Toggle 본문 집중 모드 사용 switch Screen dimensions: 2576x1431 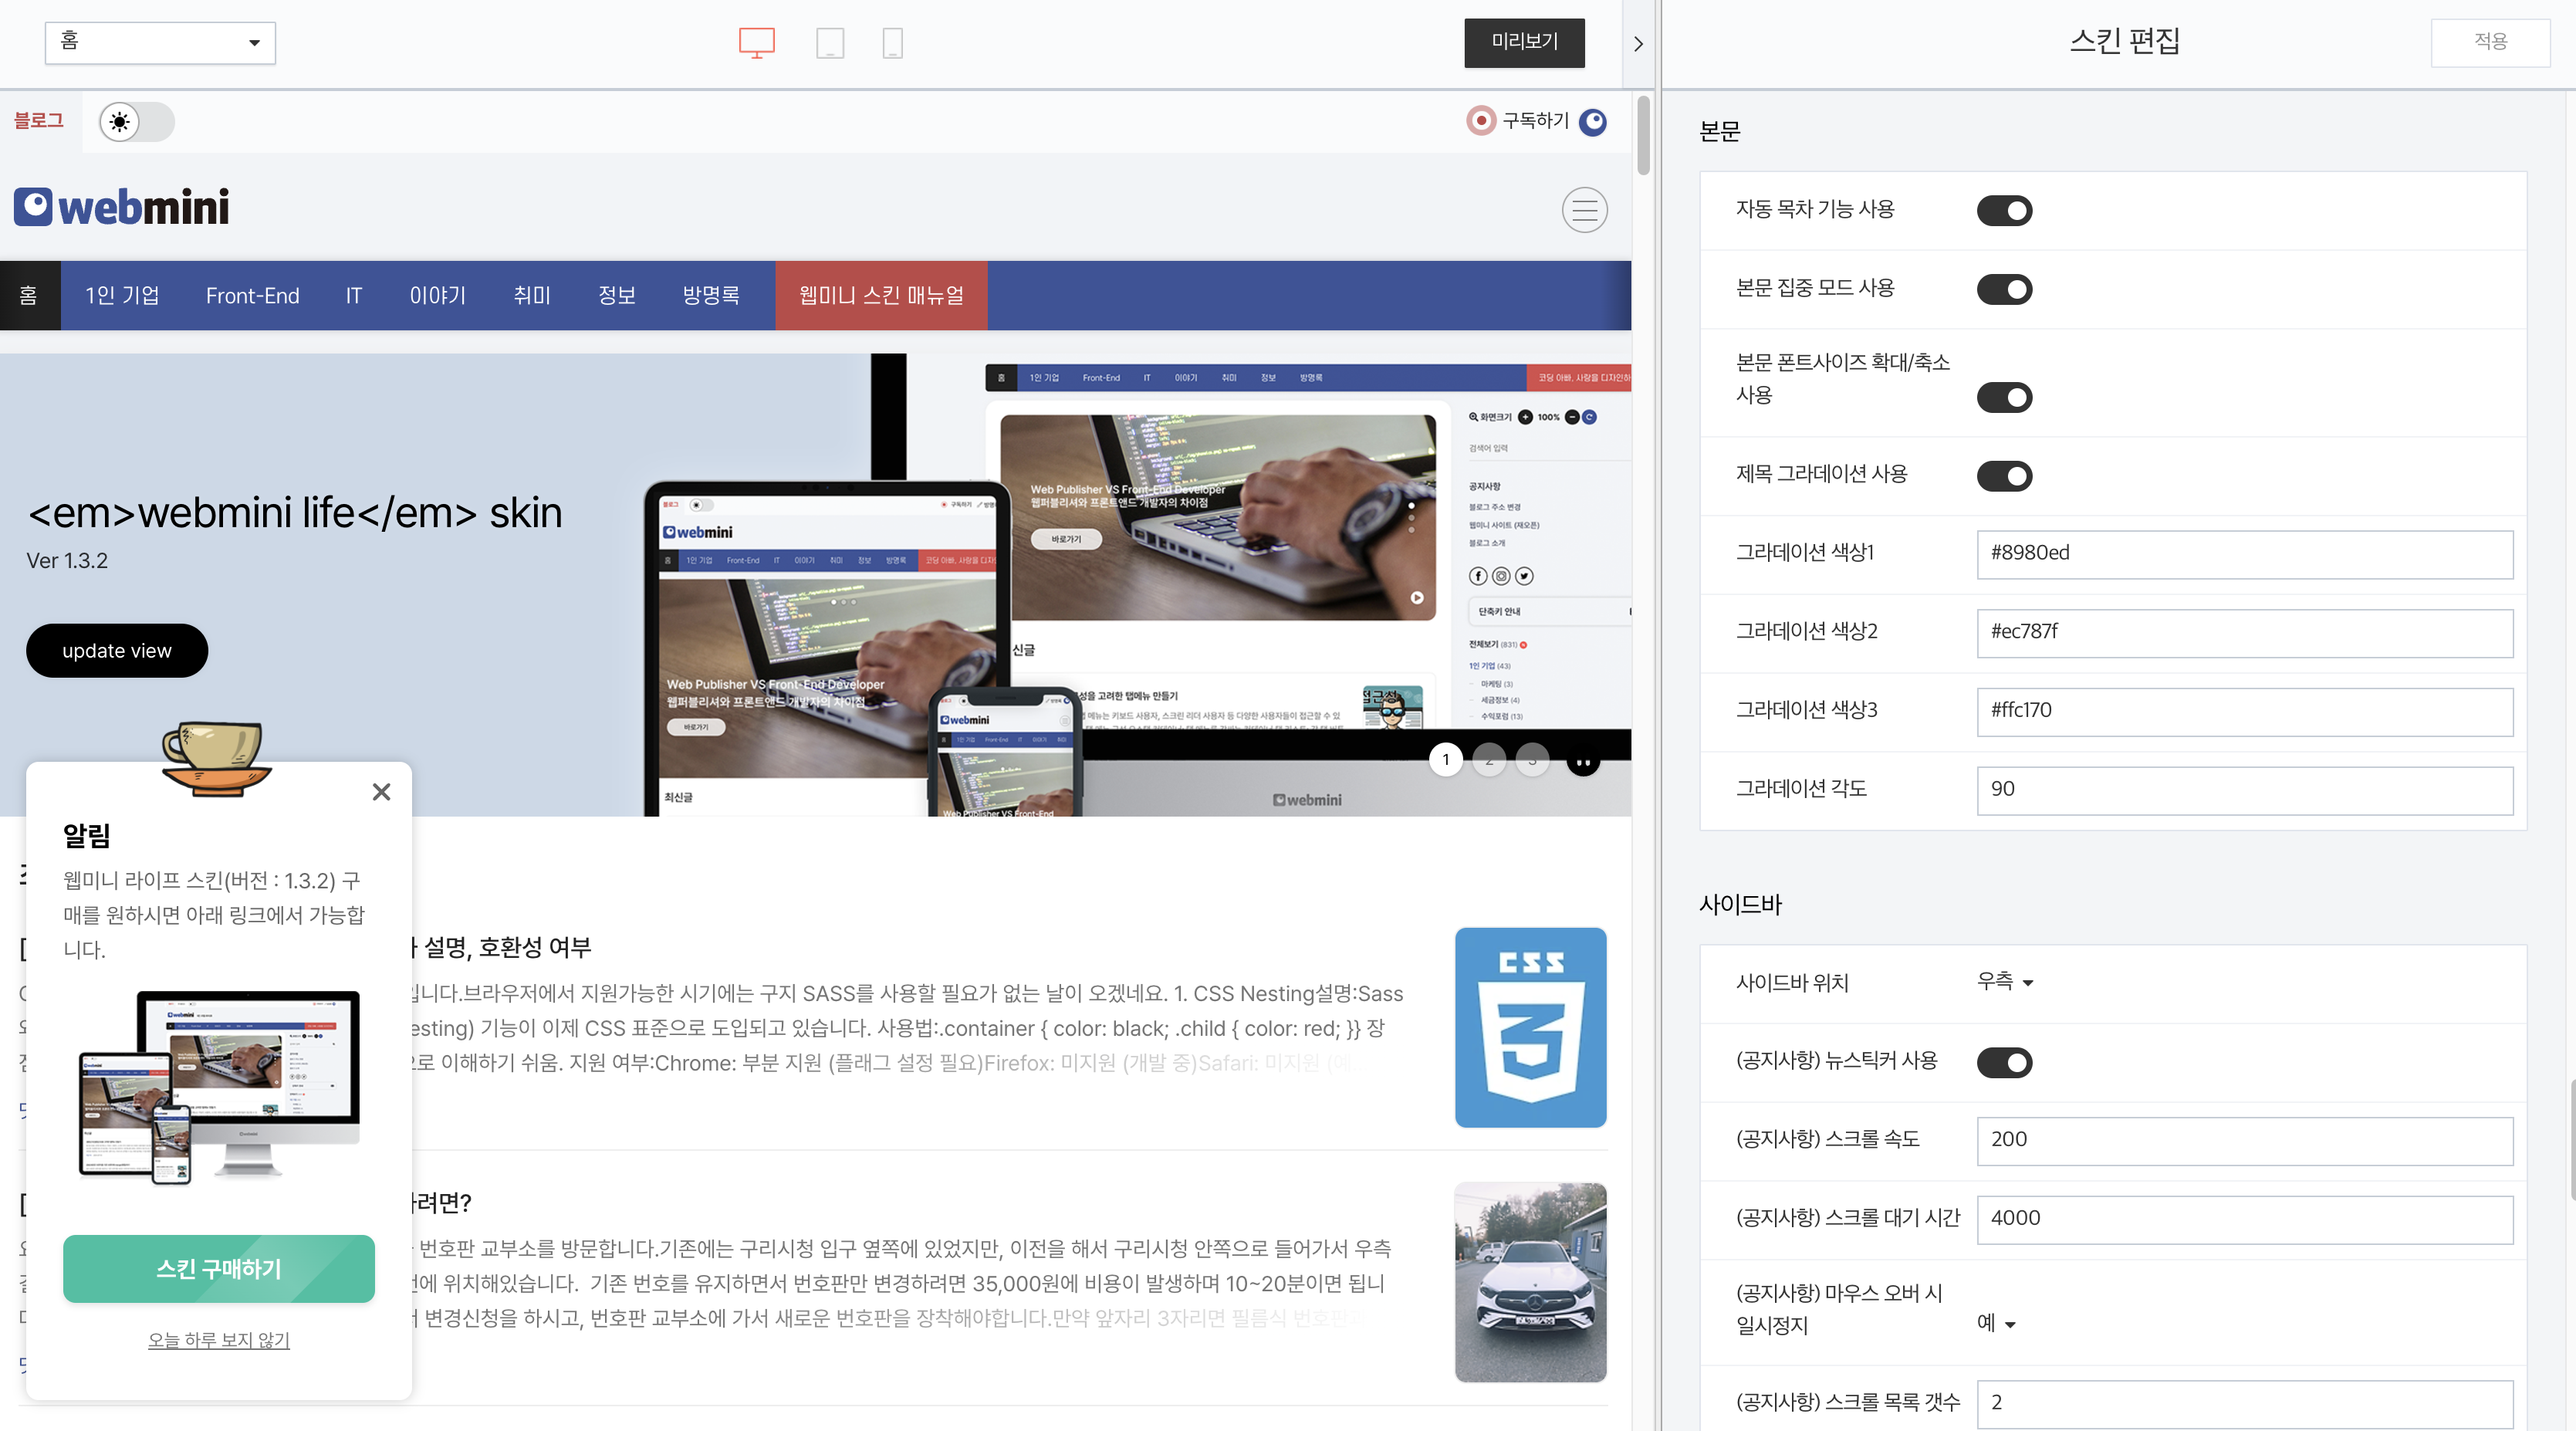(x=2004, y=289)
